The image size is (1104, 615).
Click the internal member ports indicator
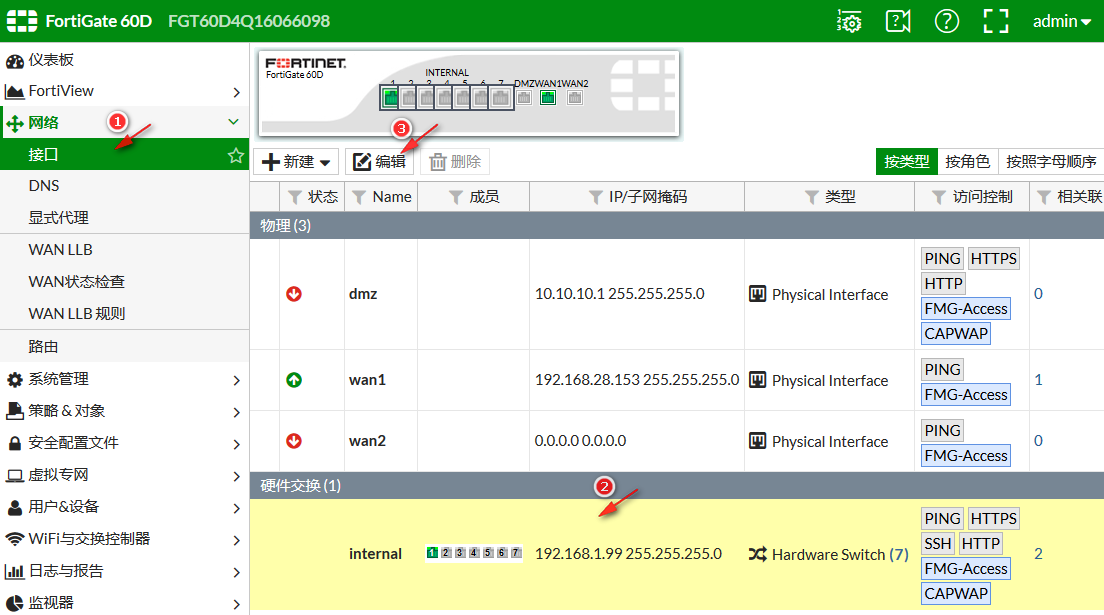pyautogui.click(x=474, y=553)
